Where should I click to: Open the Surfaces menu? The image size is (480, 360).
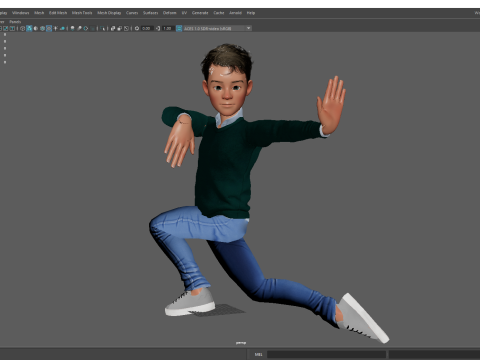(151, 13)
